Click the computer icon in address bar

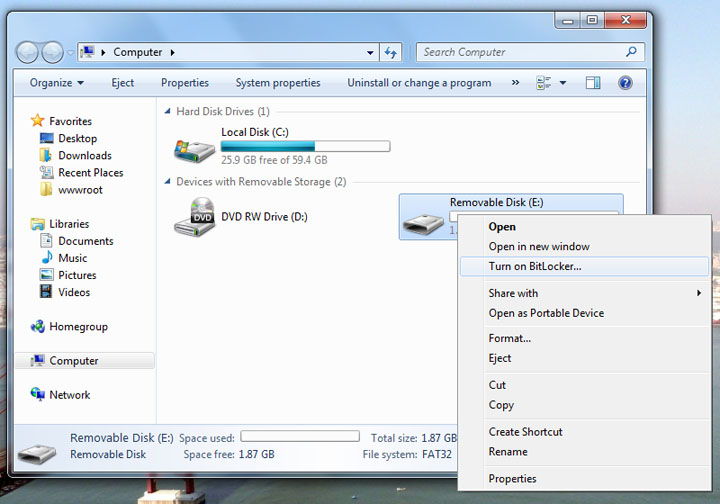87,52
